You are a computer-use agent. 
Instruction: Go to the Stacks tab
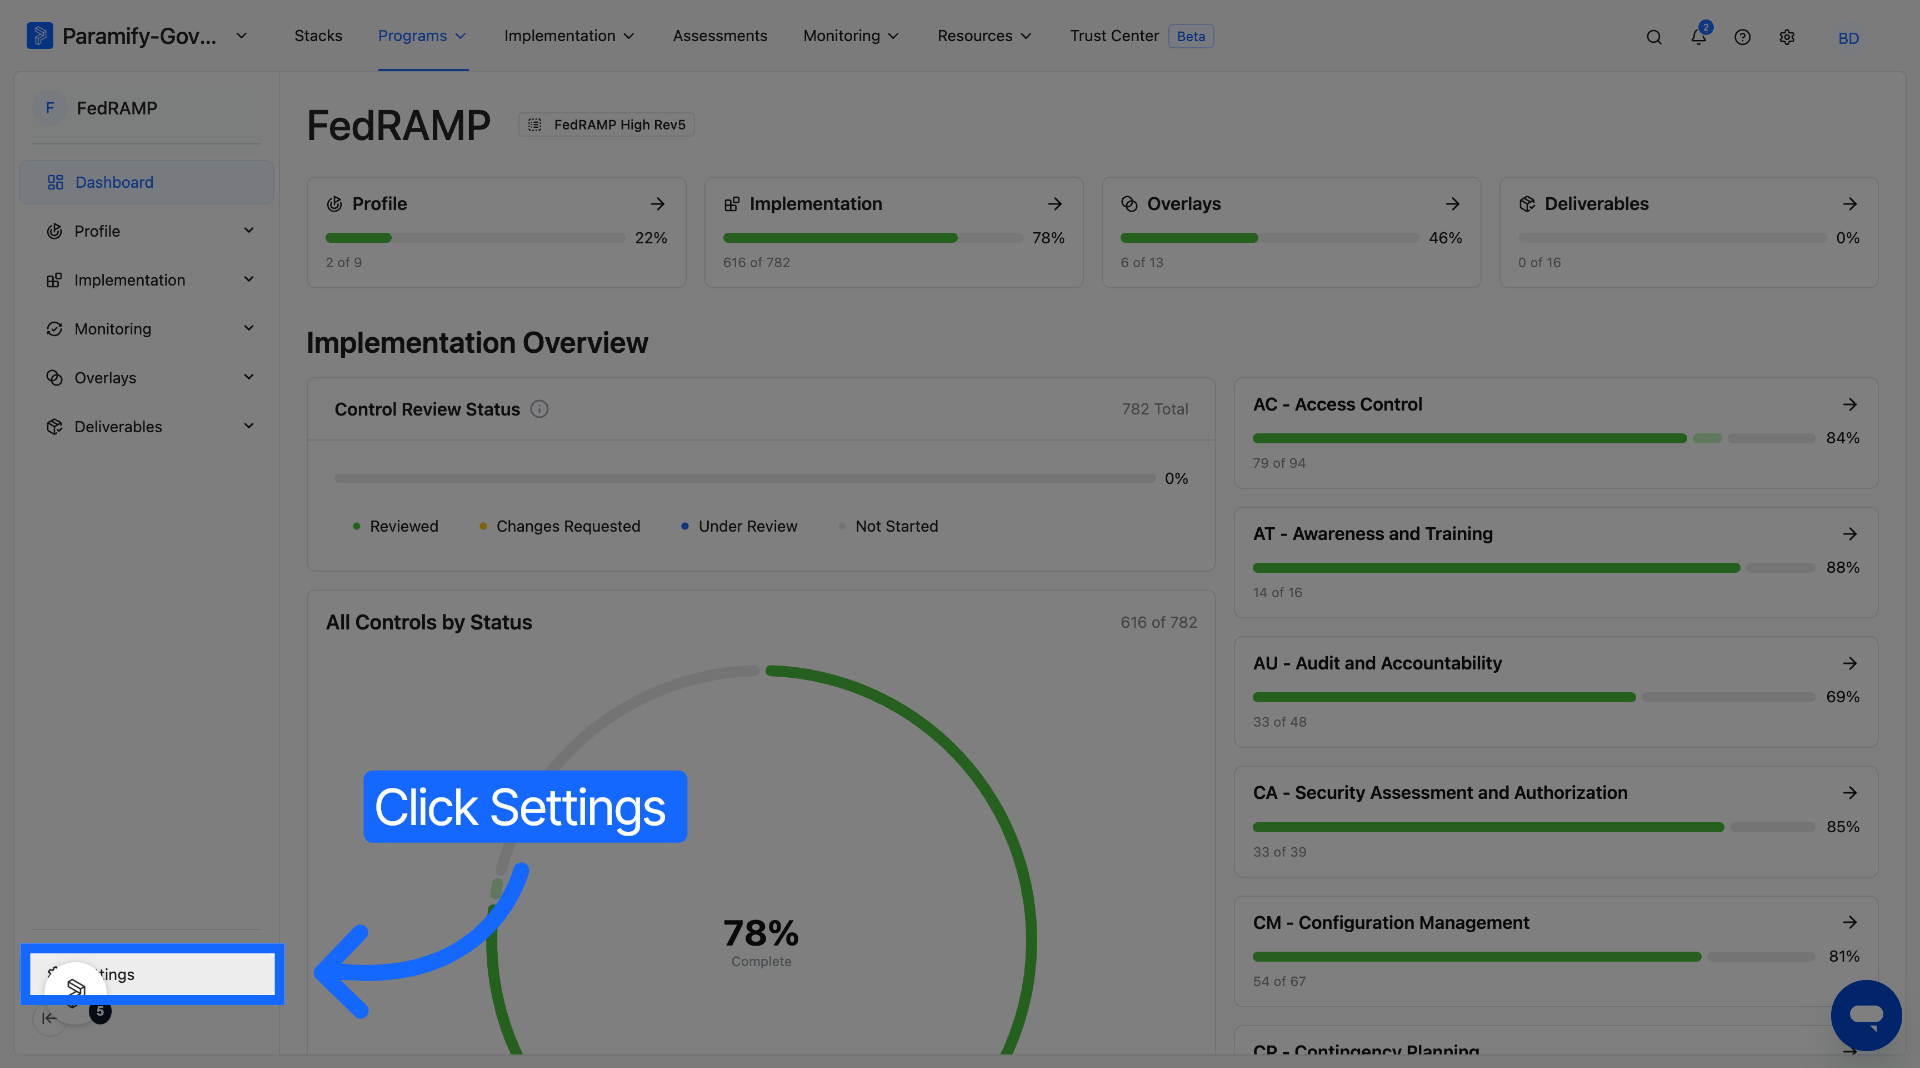click(318, 36)
